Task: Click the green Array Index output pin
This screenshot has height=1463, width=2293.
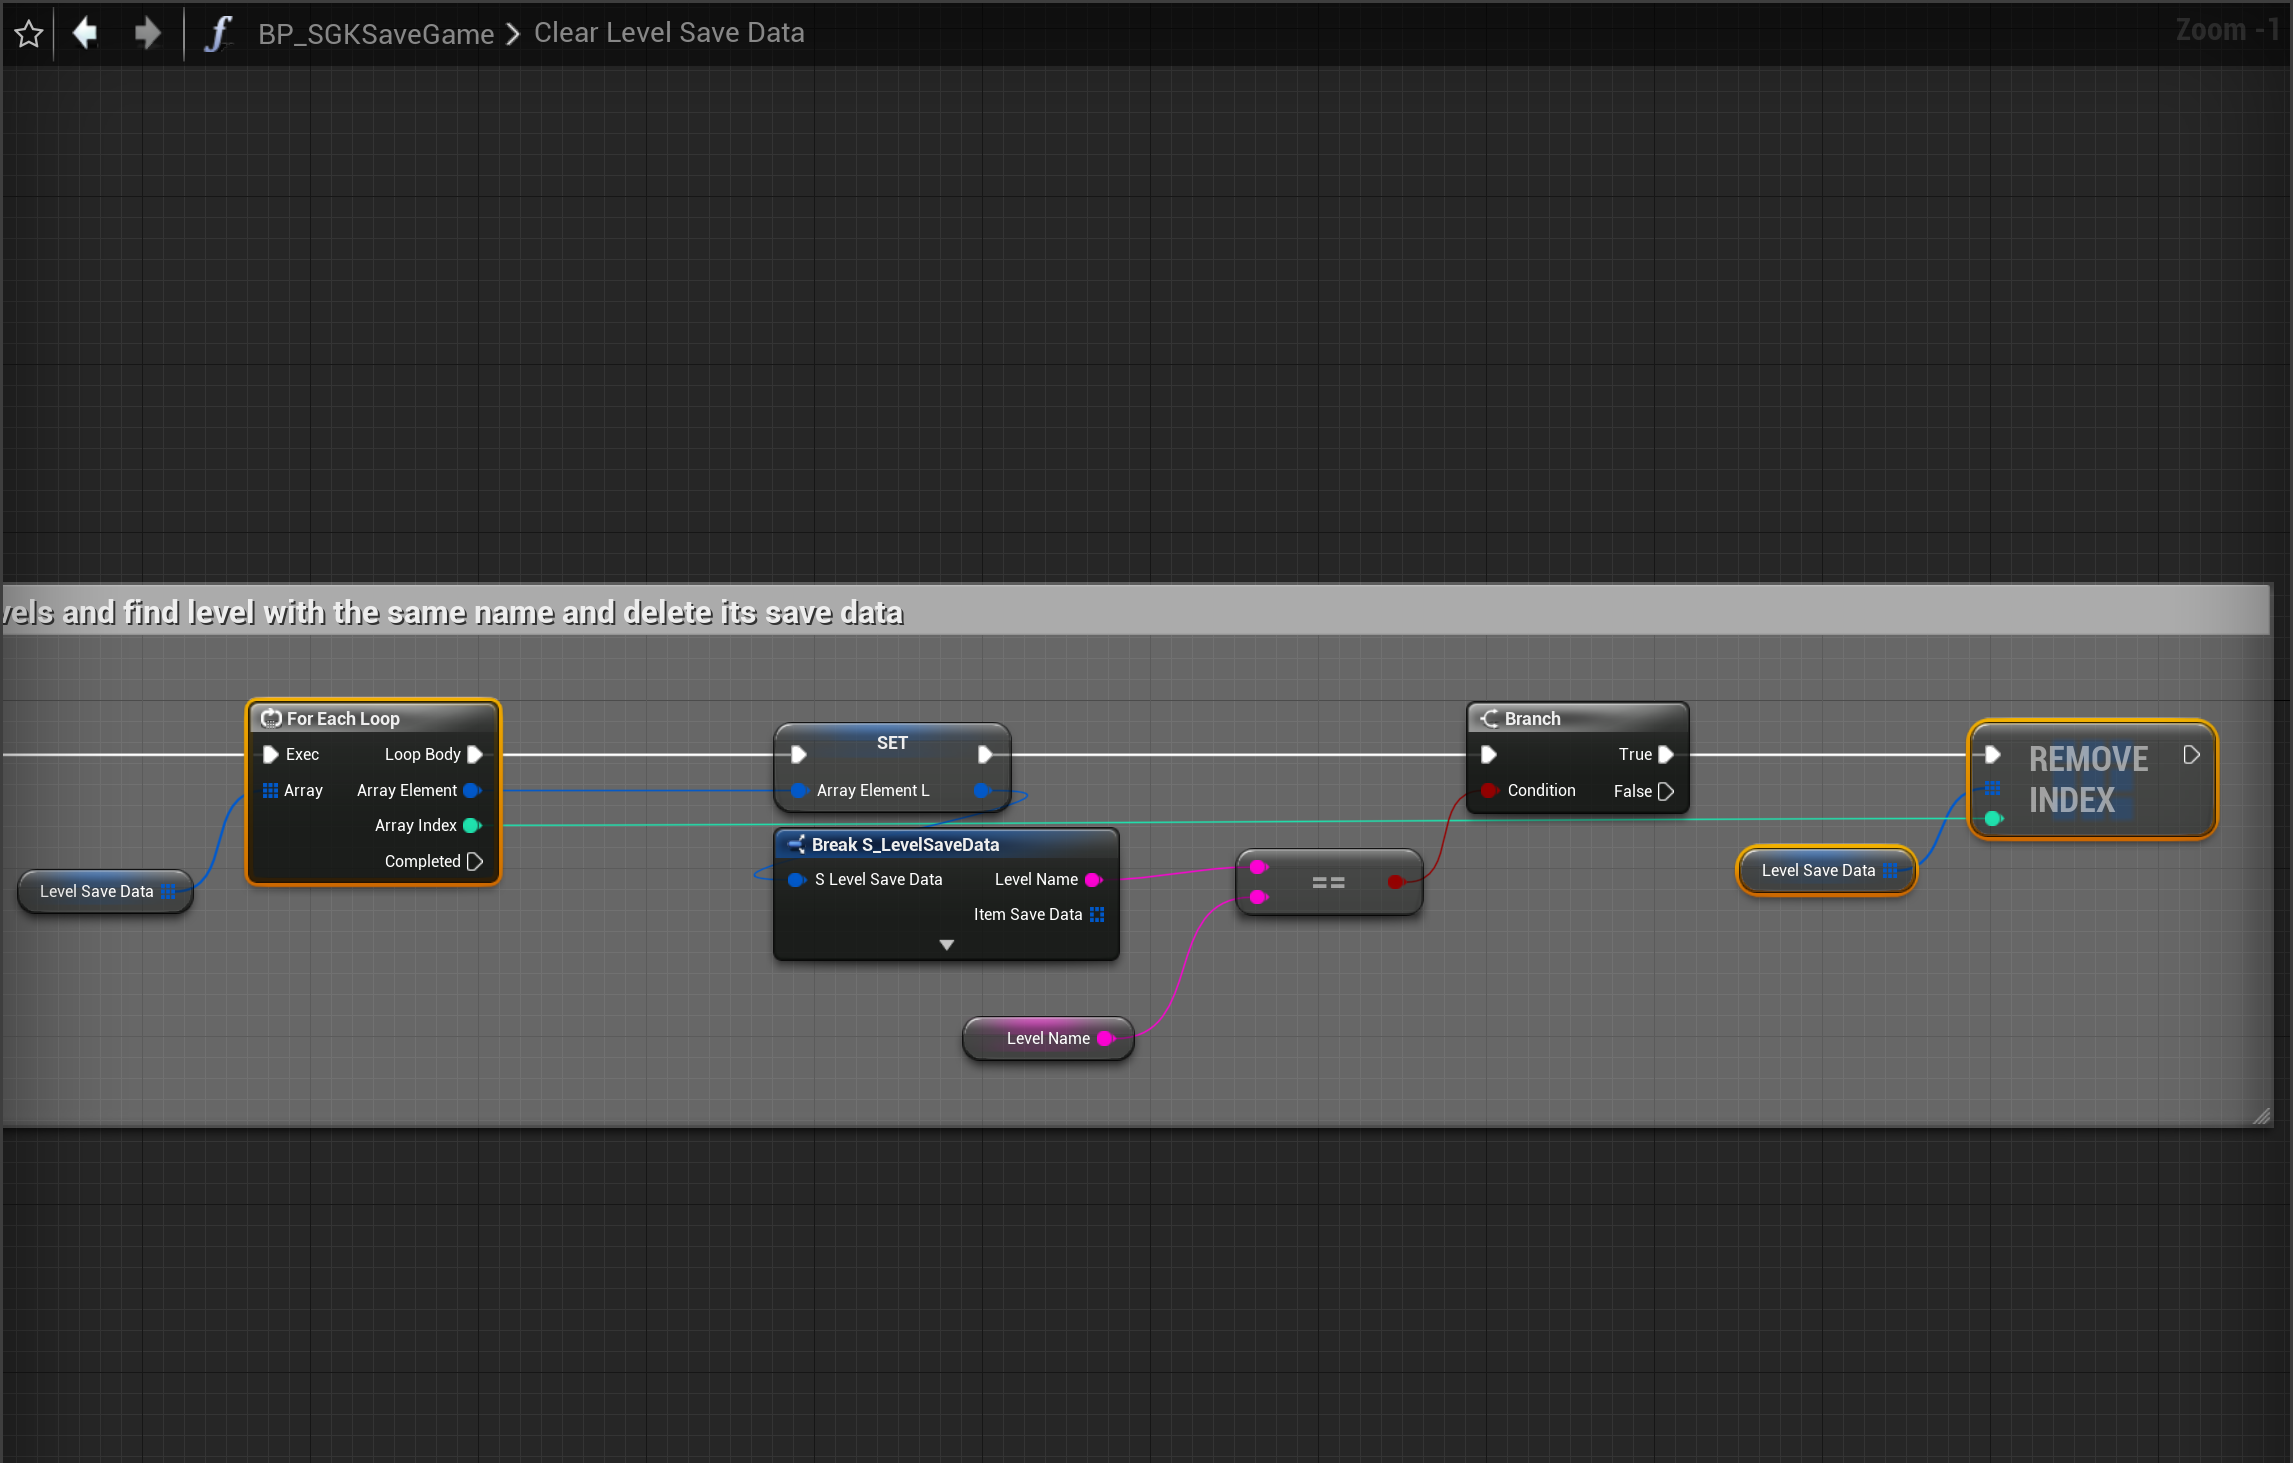Action: 472,825
